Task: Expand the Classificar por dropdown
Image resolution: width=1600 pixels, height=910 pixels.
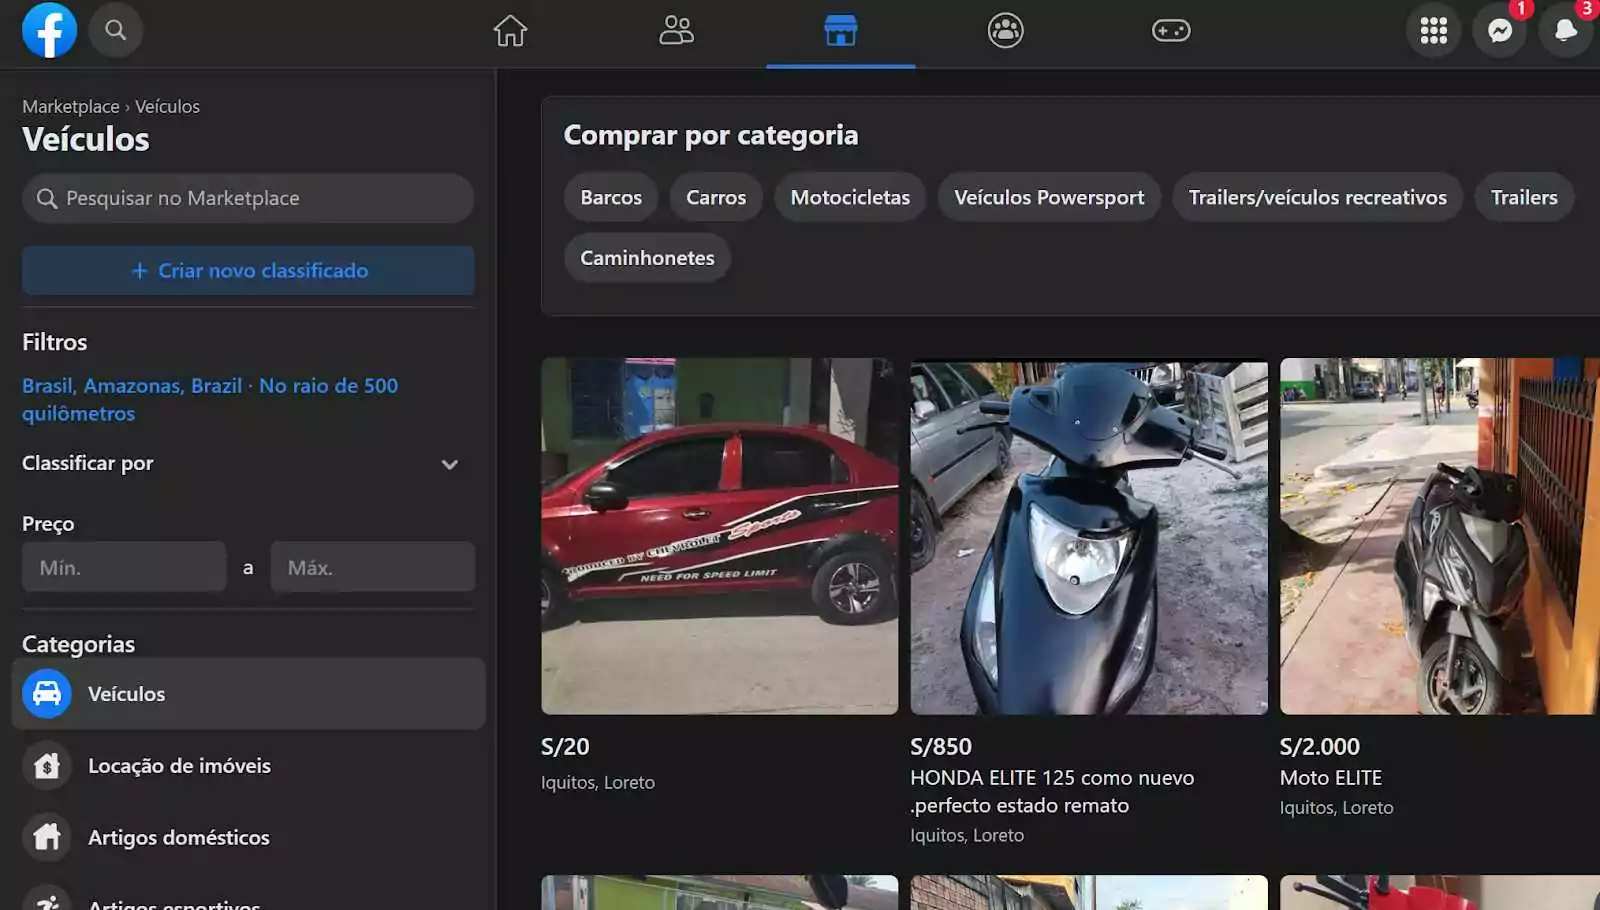Action: pos(240,463)
